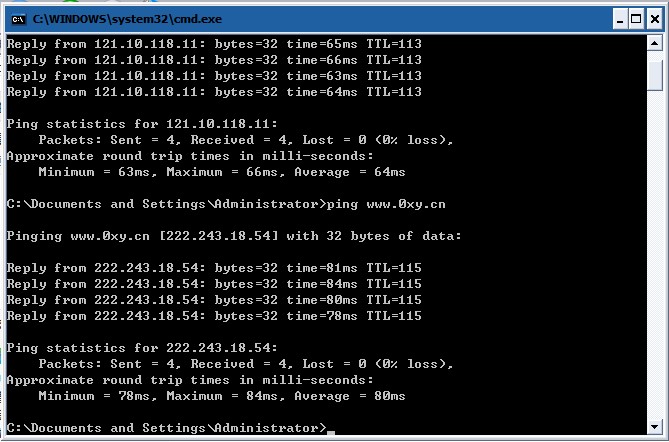
Task: Click the 'ping www.0xy.cn' command text
Action: 386,204
